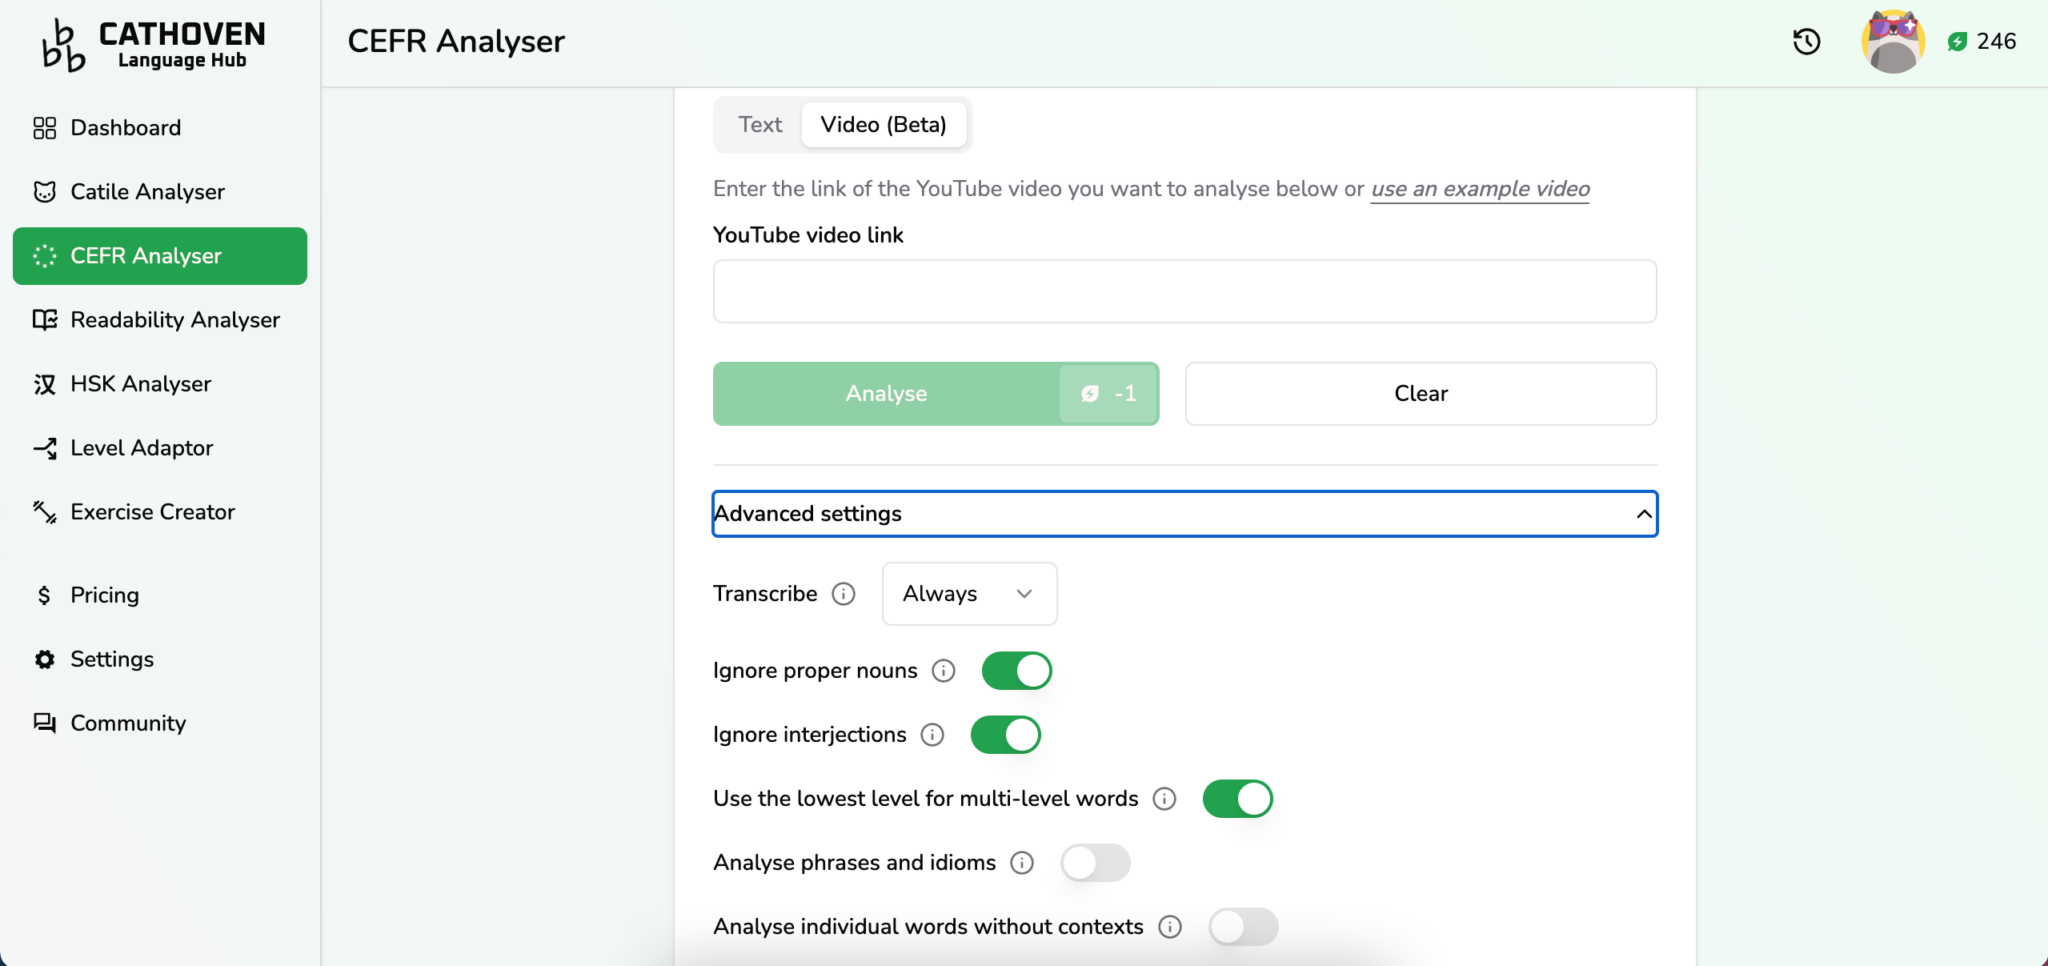
Task: Switch to the Text tab
Action: 759,124
